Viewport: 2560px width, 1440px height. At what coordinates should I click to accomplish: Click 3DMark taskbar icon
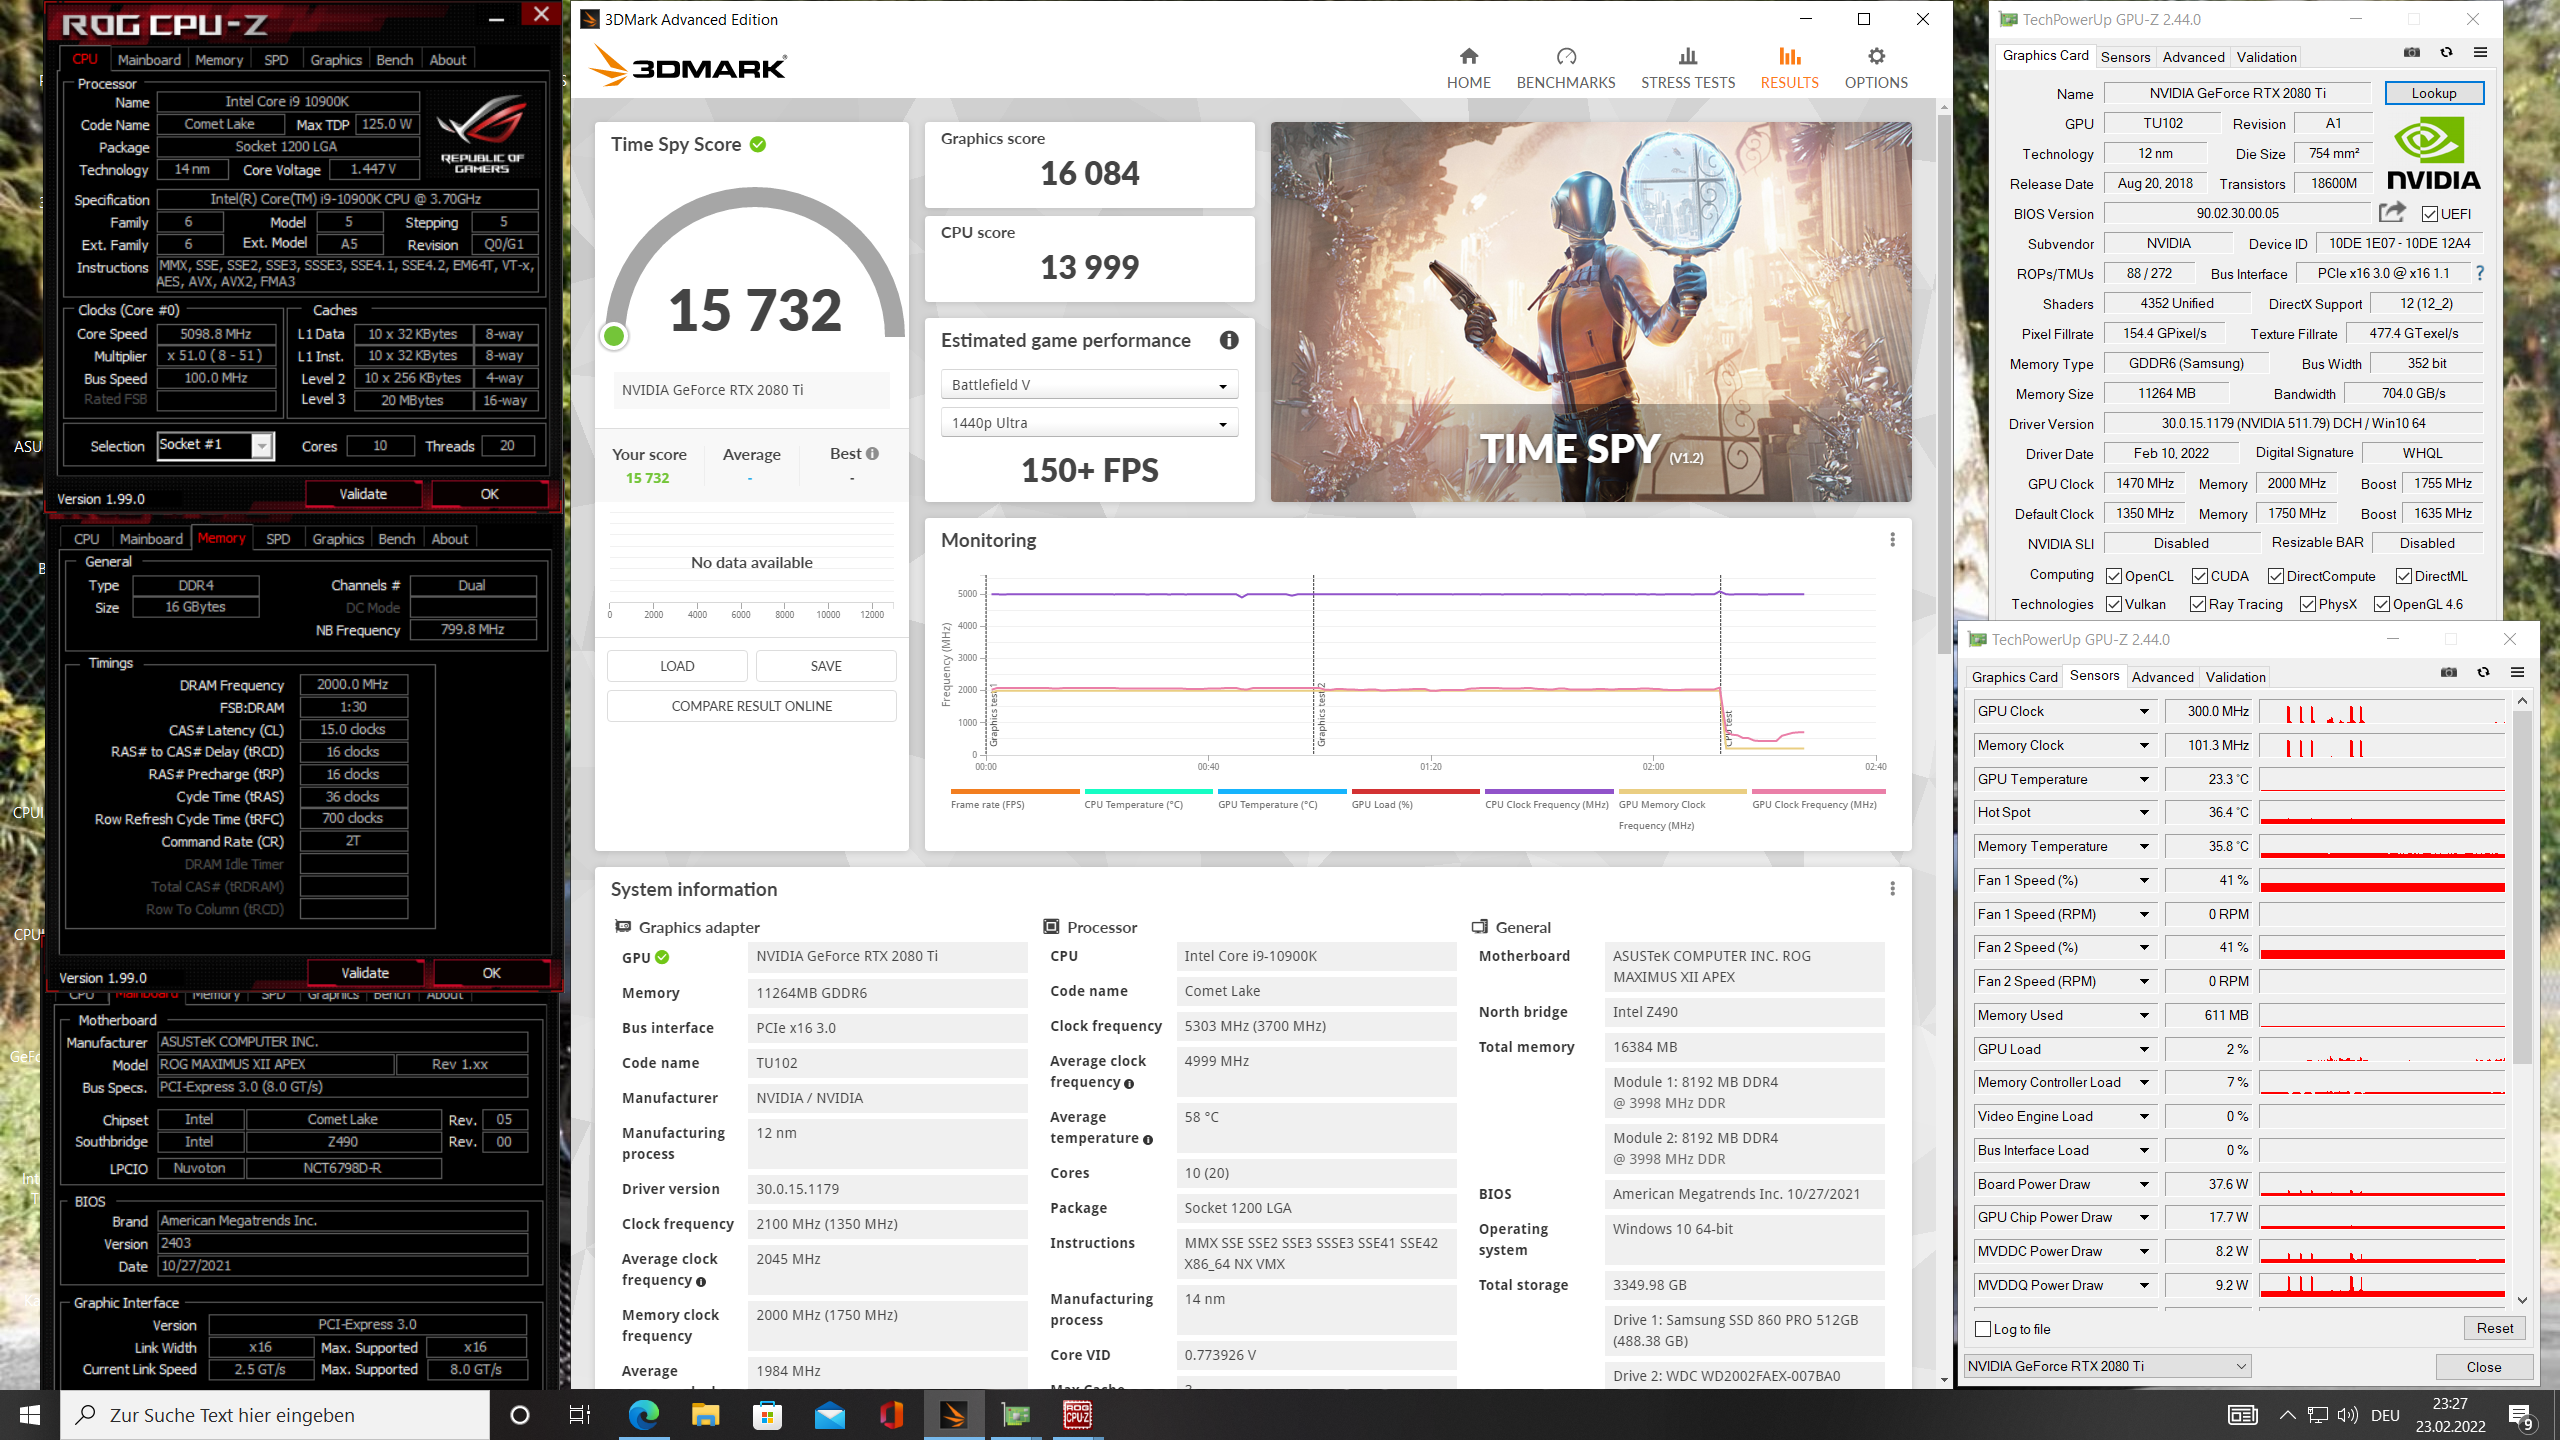pyautogui.click(x=953, y=1415)
